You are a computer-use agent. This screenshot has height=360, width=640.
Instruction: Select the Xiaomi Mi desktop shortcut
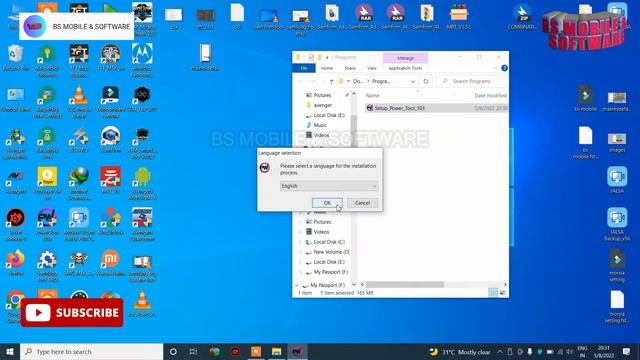[111, 263]
